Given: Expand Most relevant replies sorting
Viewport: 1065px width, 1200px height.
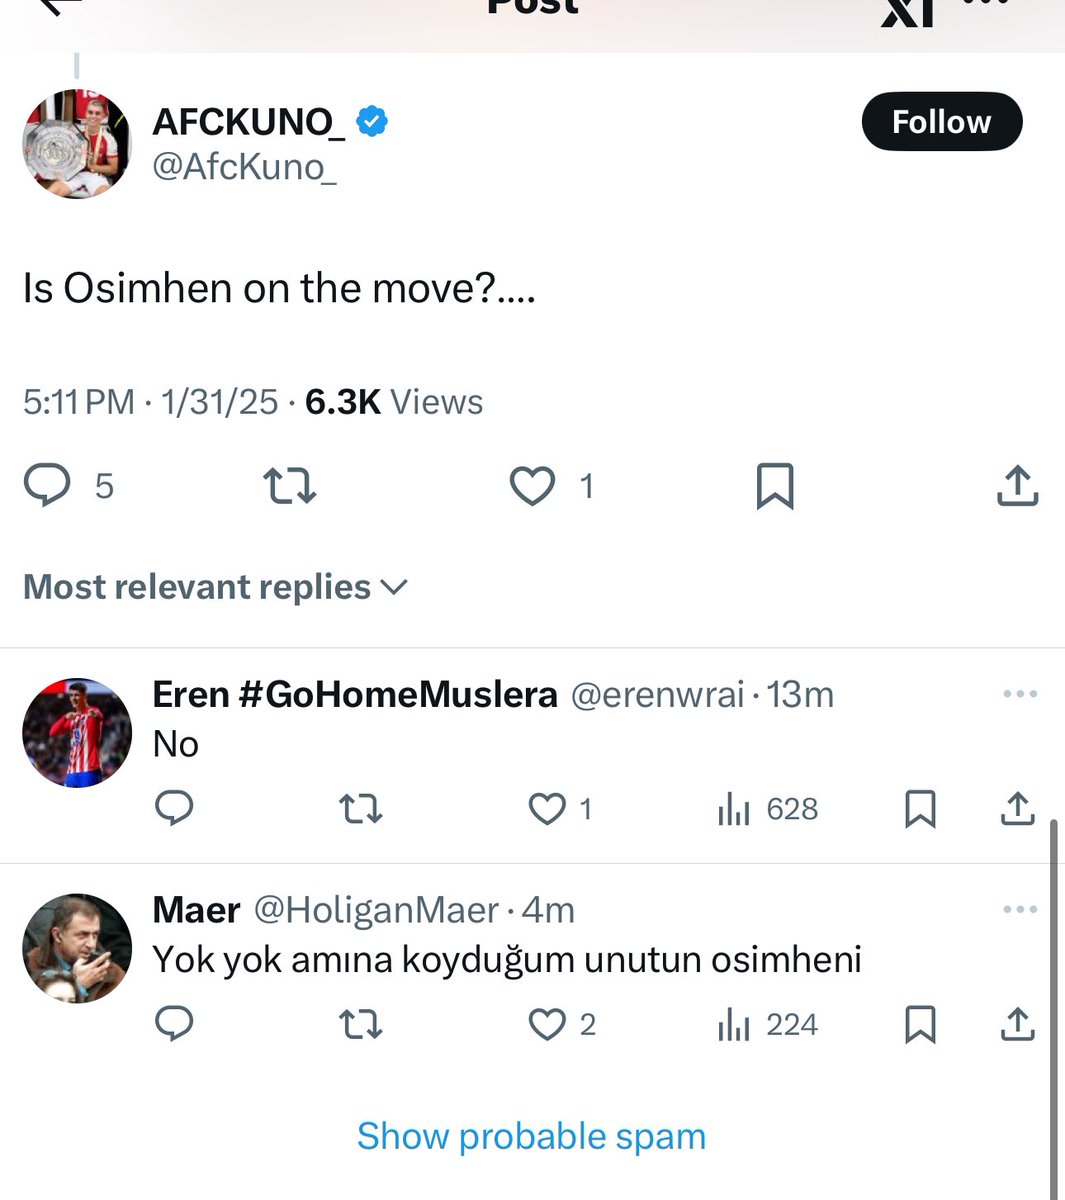Looking at the screenshot, I should tap(215, 587).
